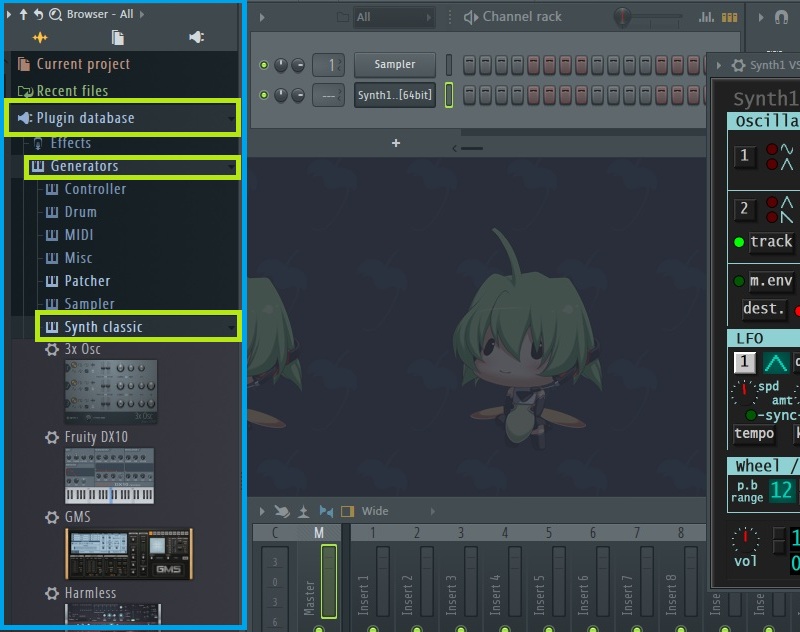
Task: Click the Synth1 tempo button
Action: [755, 434]
